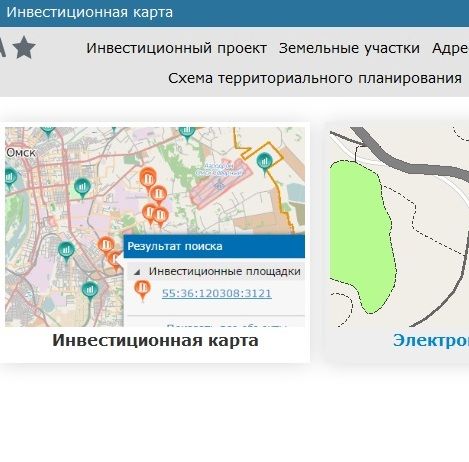Viewport: 469px width, 462px height.
Task: Click the green area in the right map thumbnail
Action: [x=359, y=233]
